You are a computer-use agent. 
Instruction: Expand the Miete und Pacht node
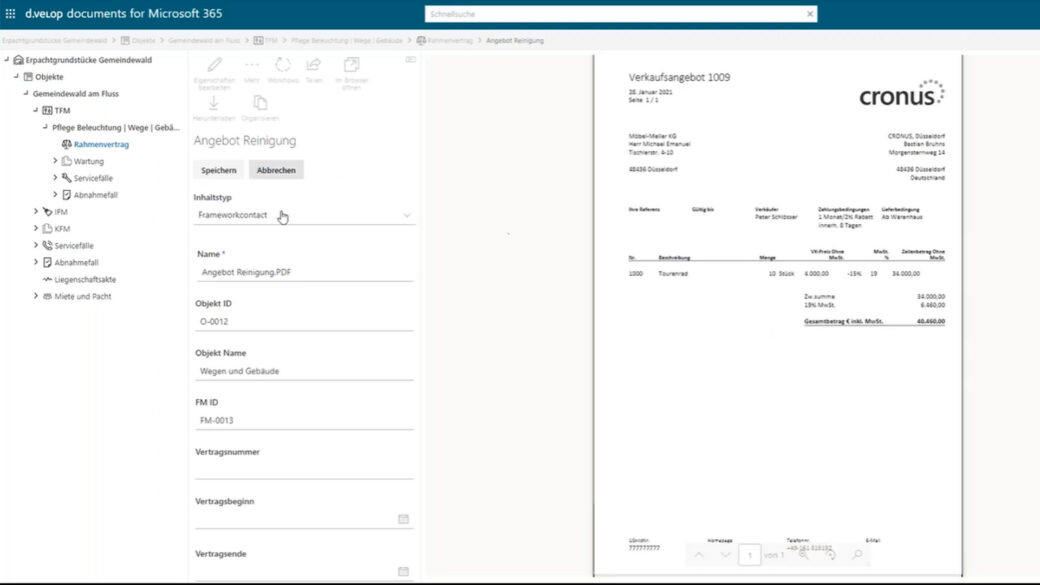click(x=36, y=296)
